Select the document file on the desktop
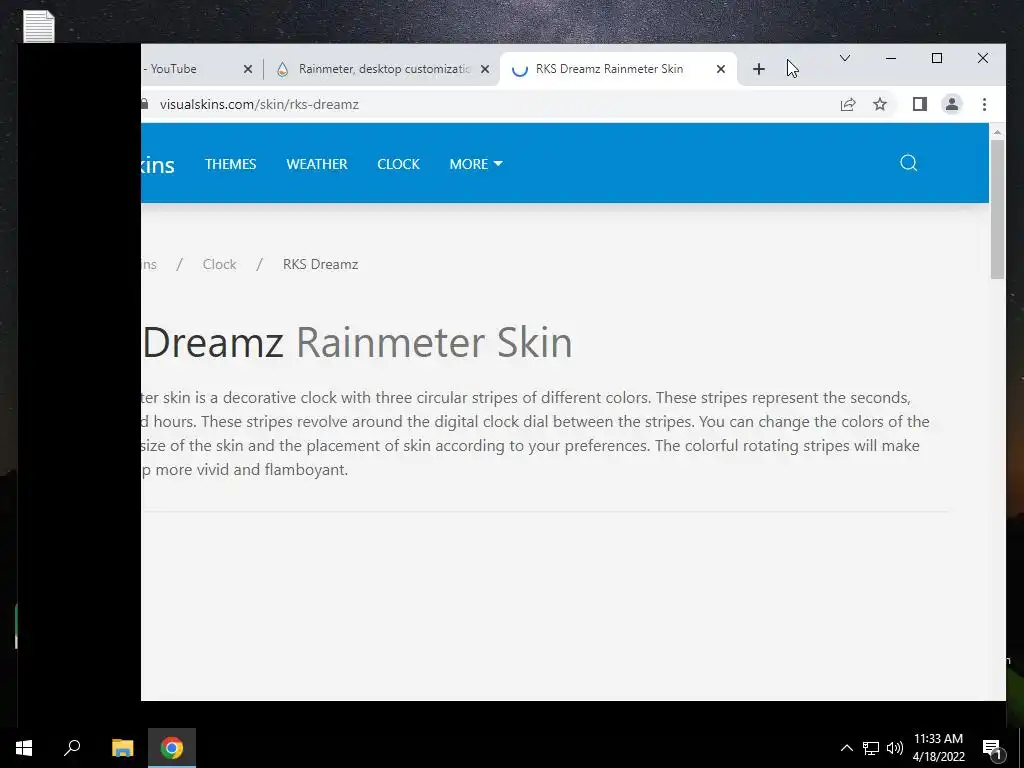 click(x=39, y=27)
